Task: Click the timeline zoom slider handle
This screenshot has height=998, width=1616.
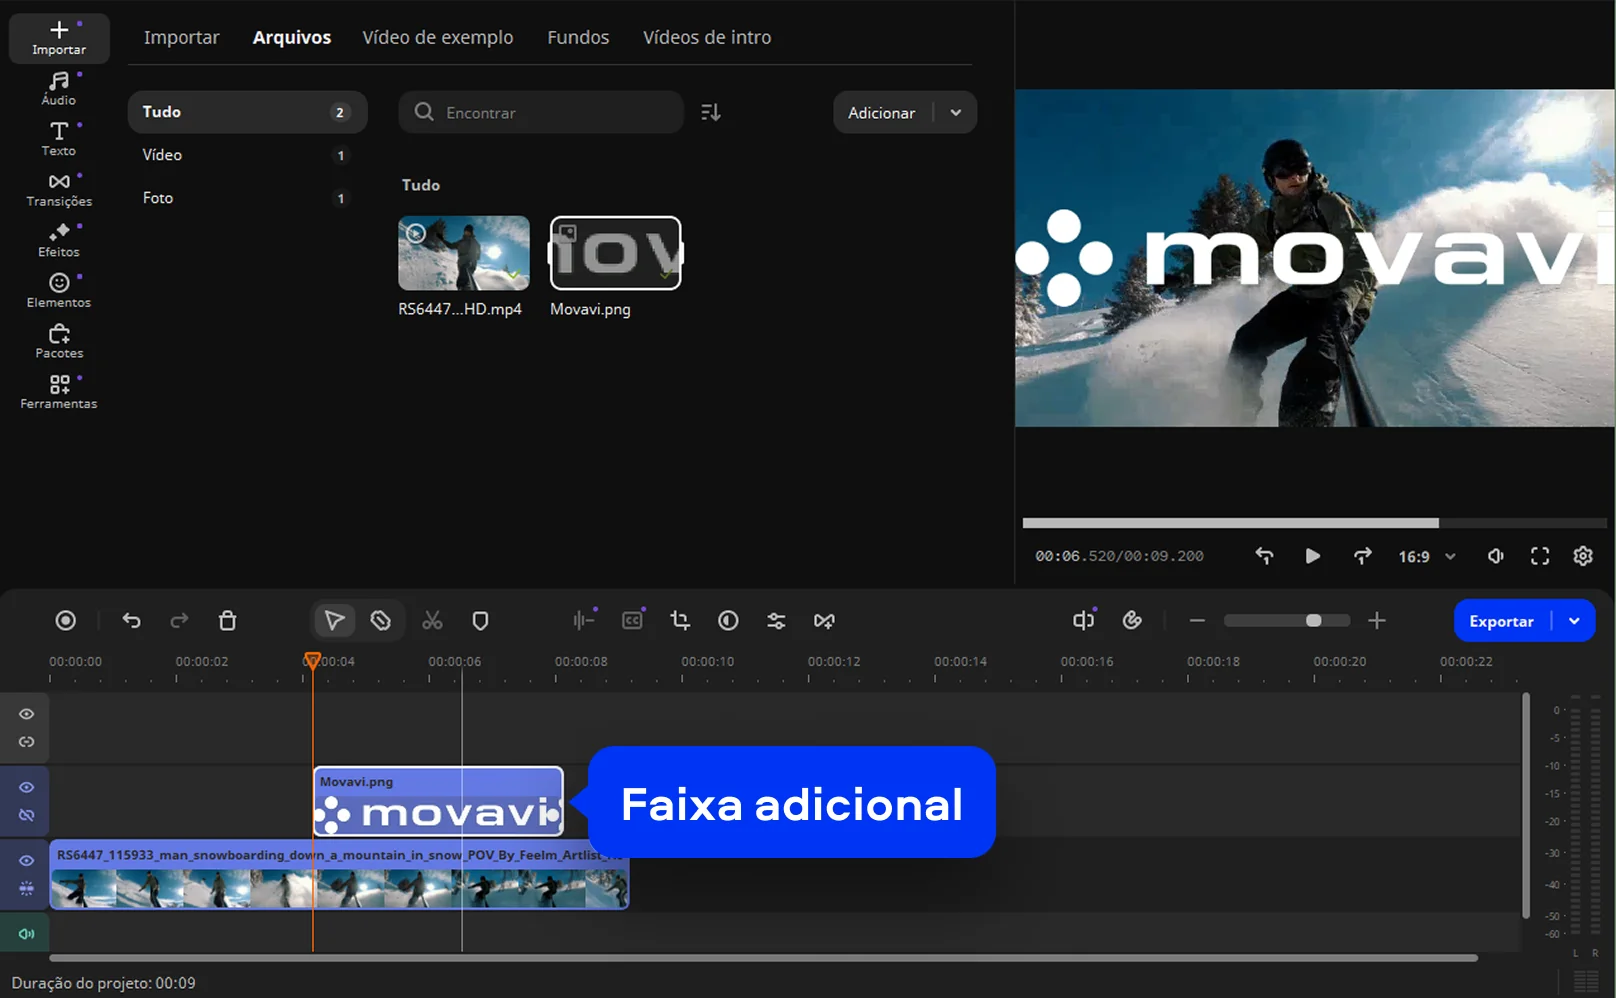Action: click(1314, 621)
